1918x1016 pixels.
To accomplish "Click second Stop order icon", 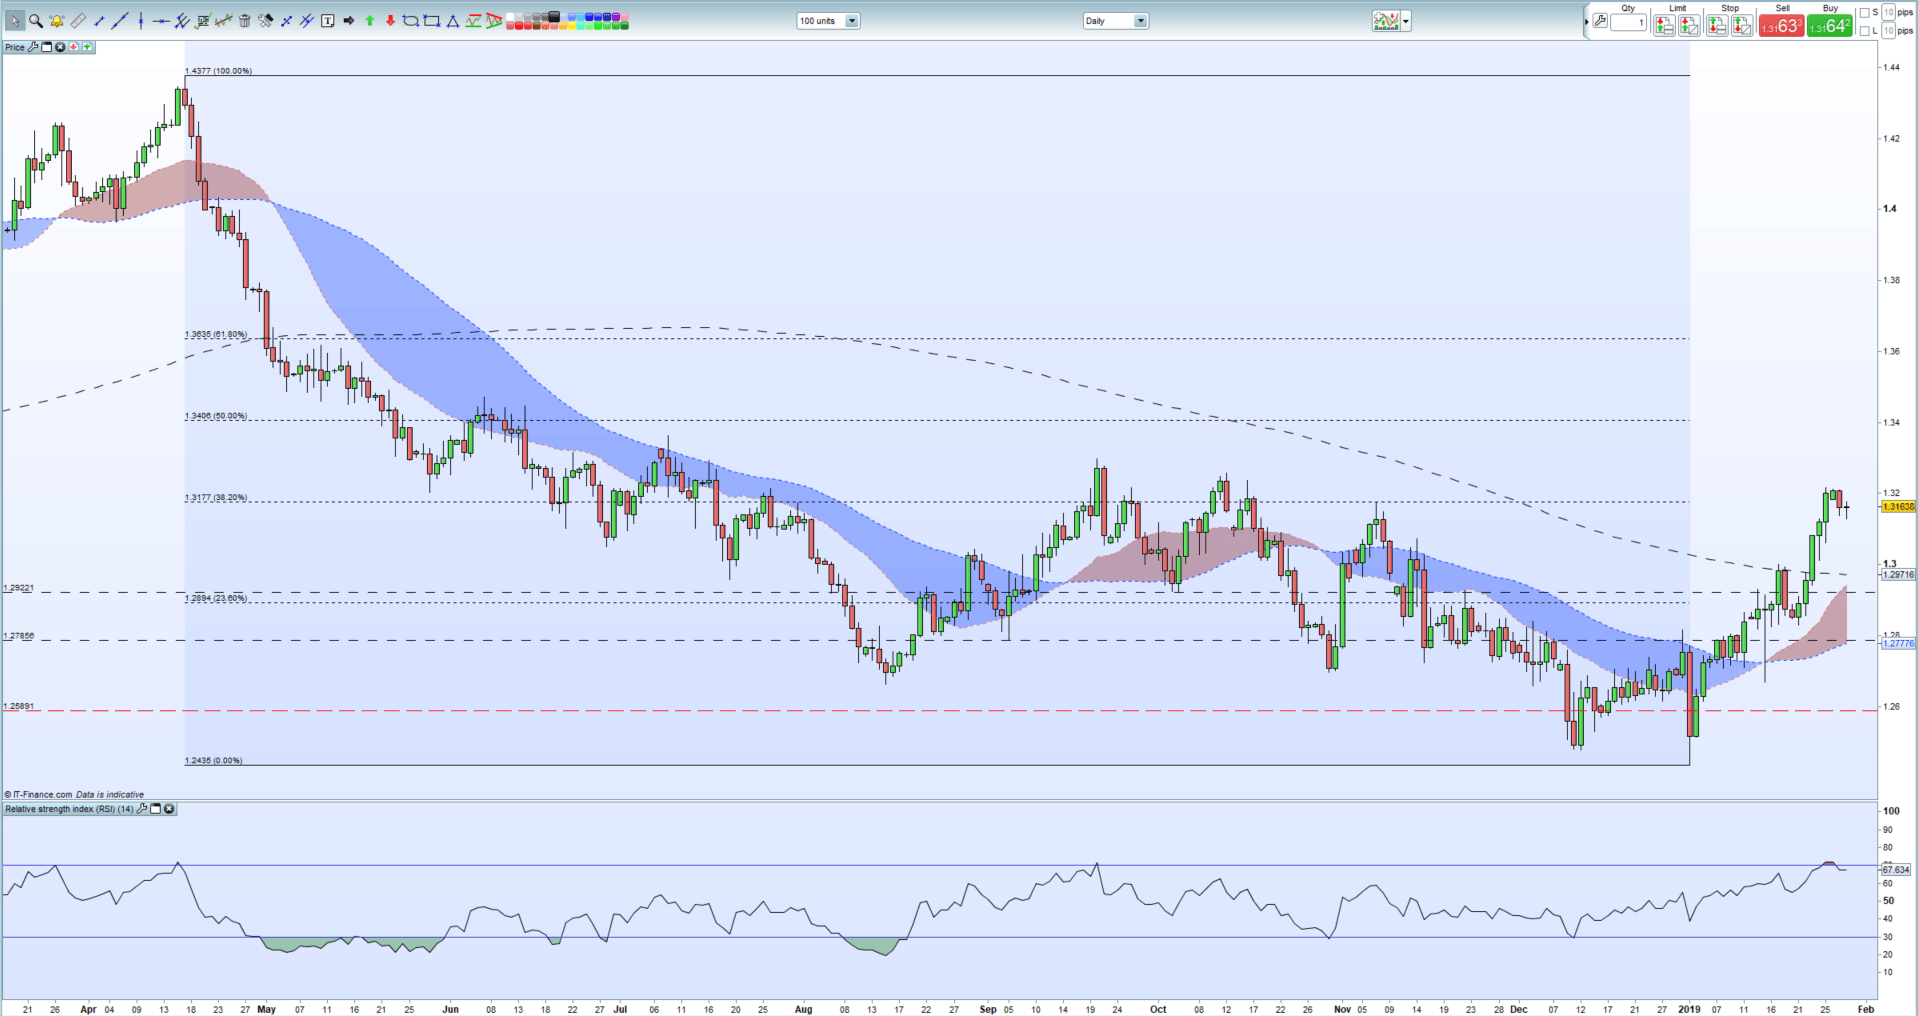I will [1742, 25].
